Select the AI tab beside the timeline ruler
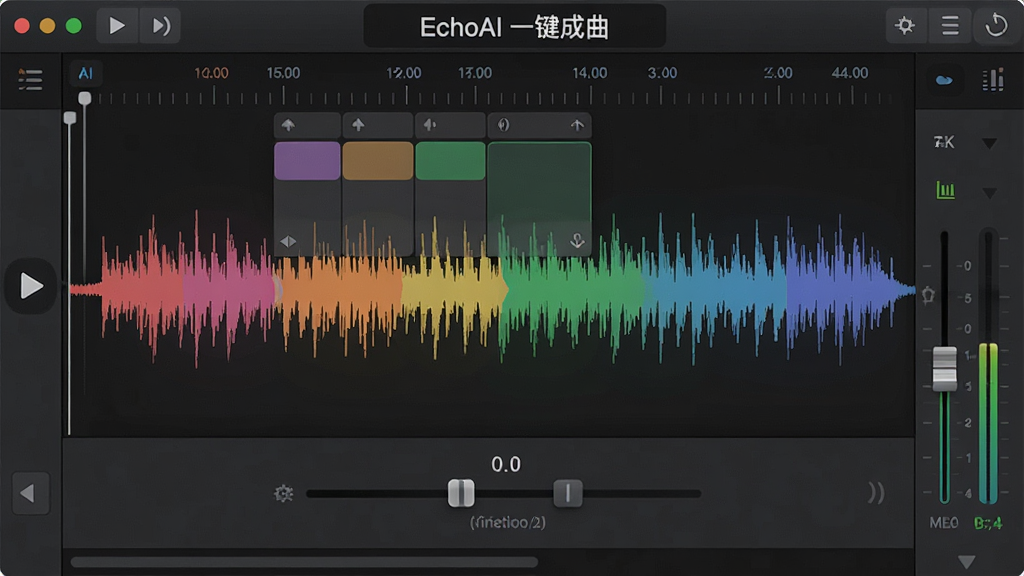 [x=86, y=73]
